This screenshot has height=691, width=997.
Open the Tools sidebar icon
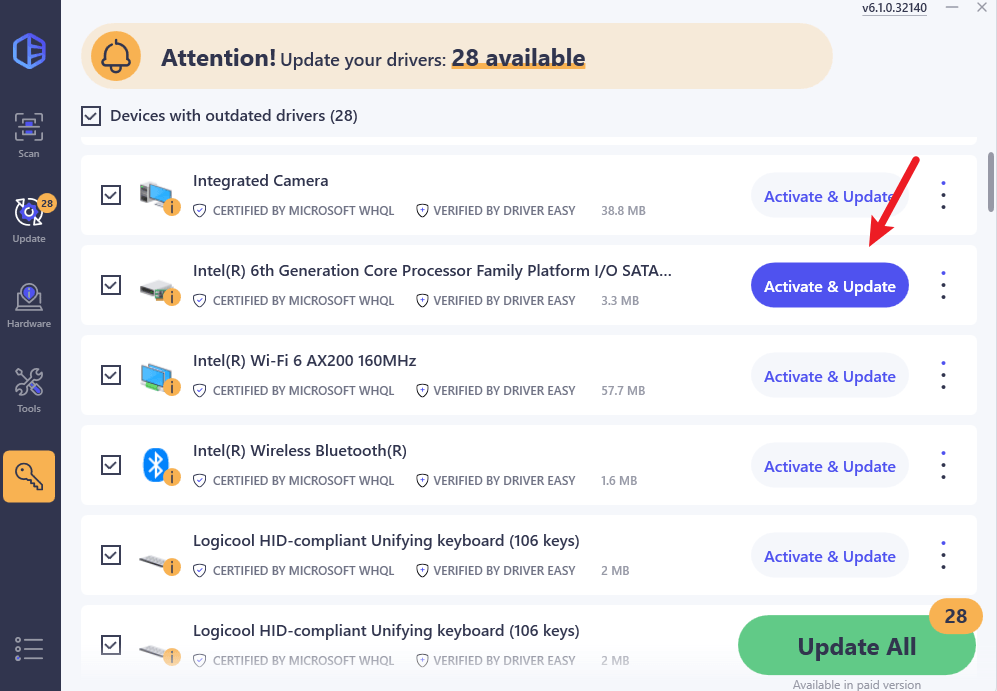29,390
